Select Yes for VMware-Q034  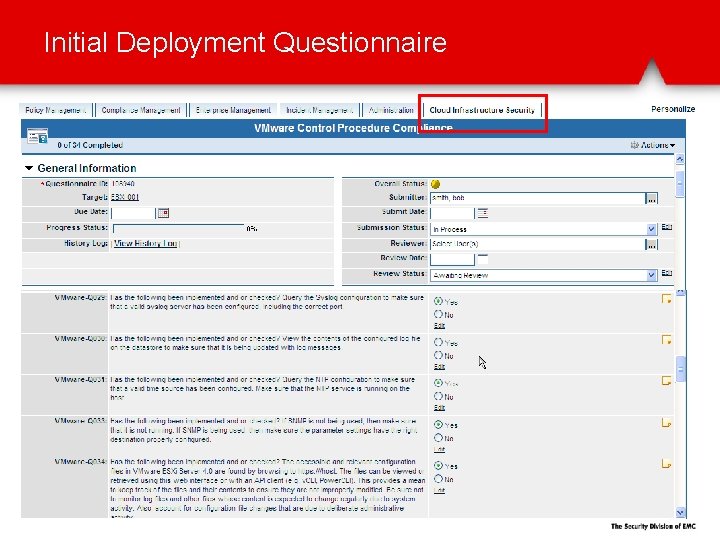coord(439,466)
